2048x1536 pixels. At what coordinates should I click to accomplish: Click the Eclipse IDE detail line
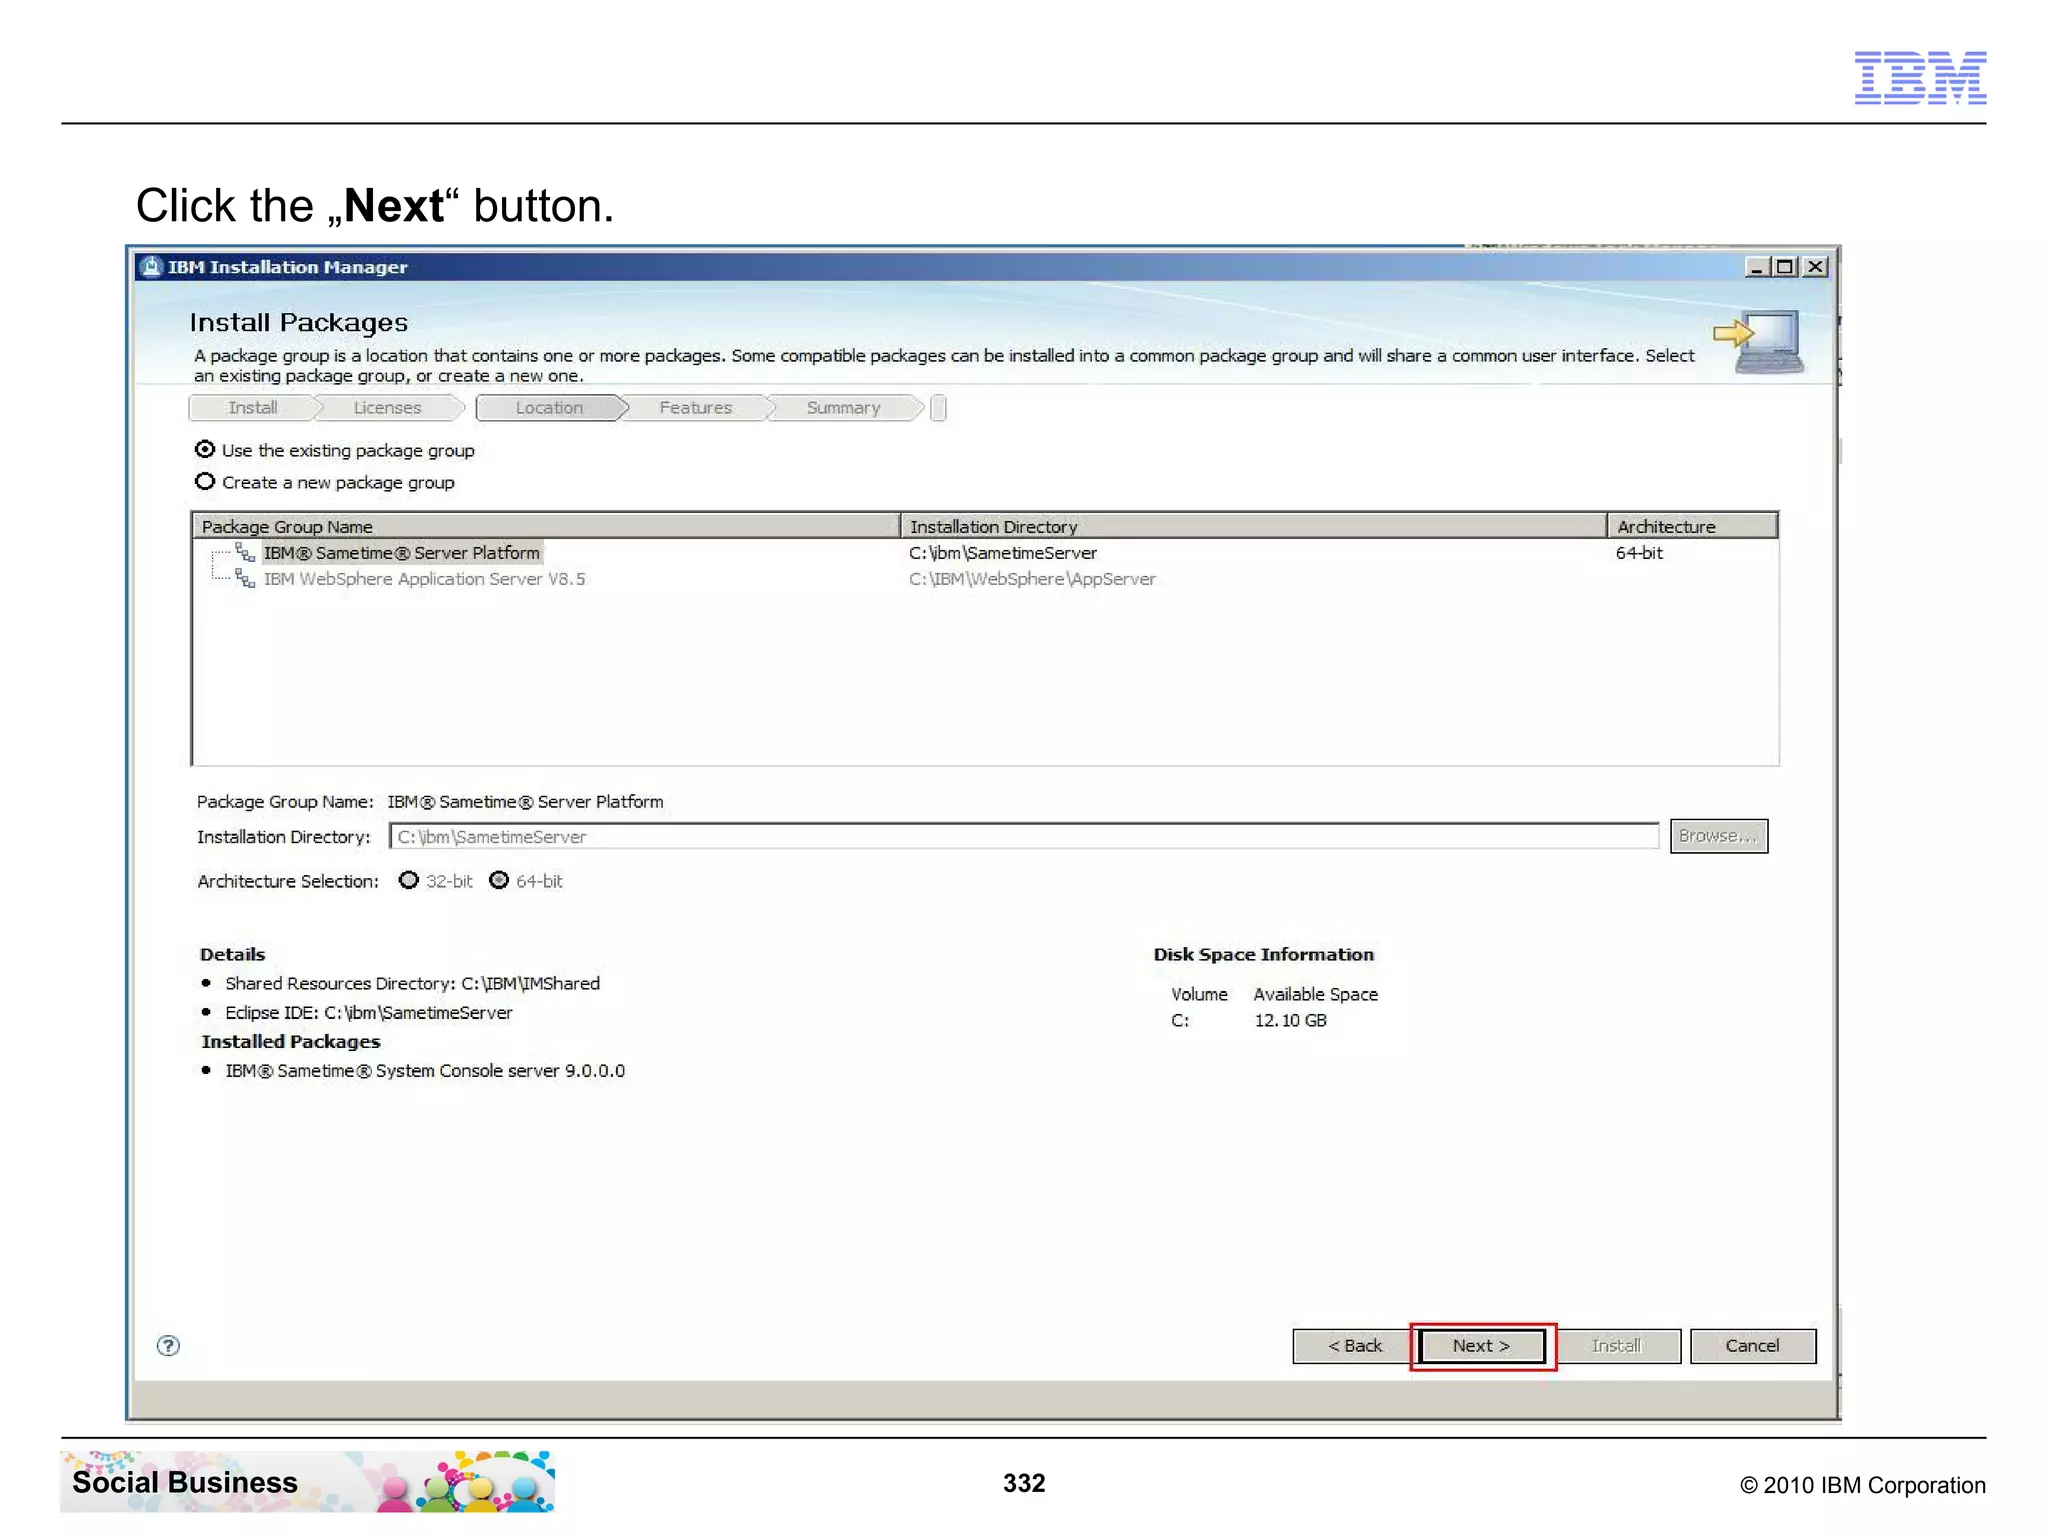(x=368, y=1012)
